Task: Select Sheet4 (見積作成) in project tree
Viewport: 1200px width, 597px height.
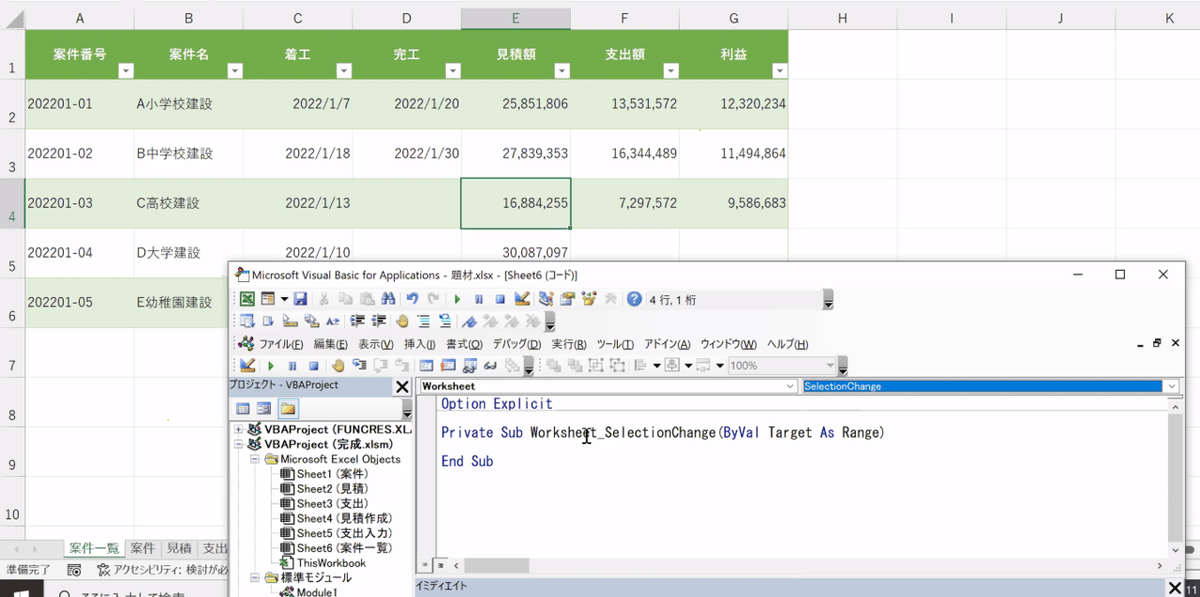Action: (336, 518)
